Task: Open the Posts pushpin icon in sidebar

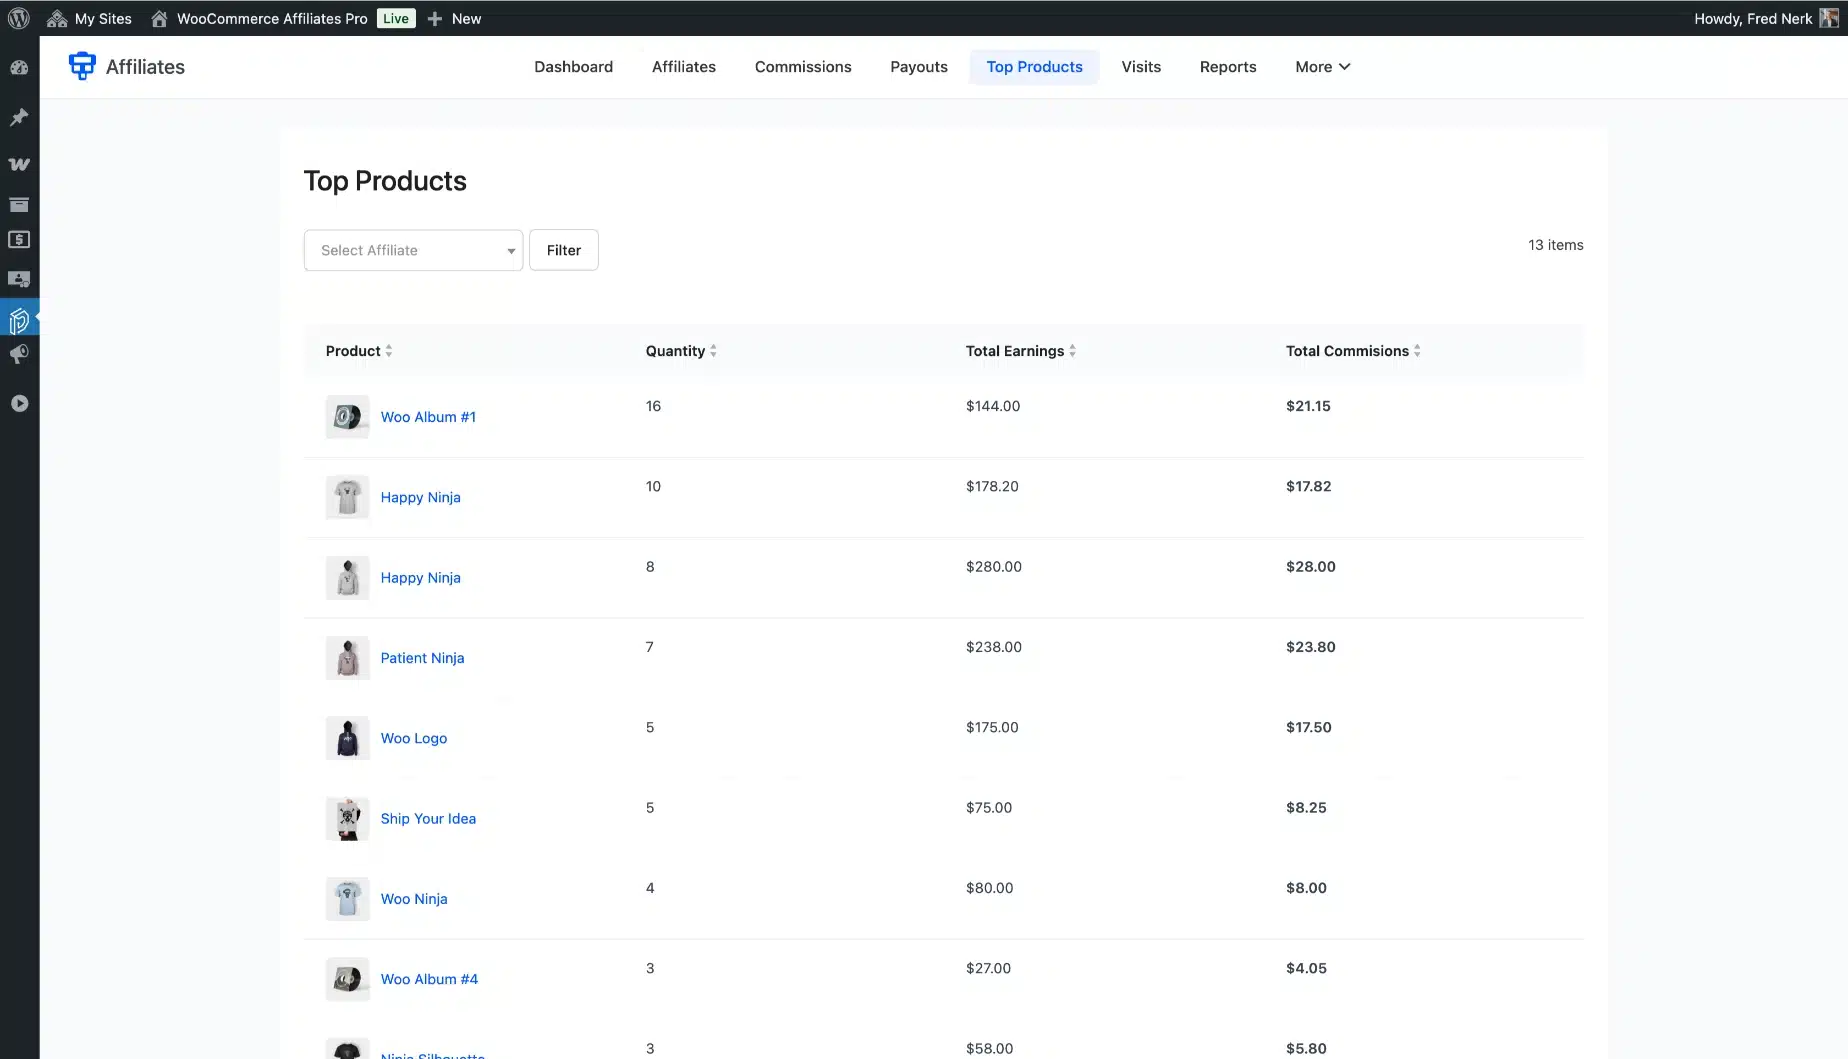Action: (x=19, y=117)
